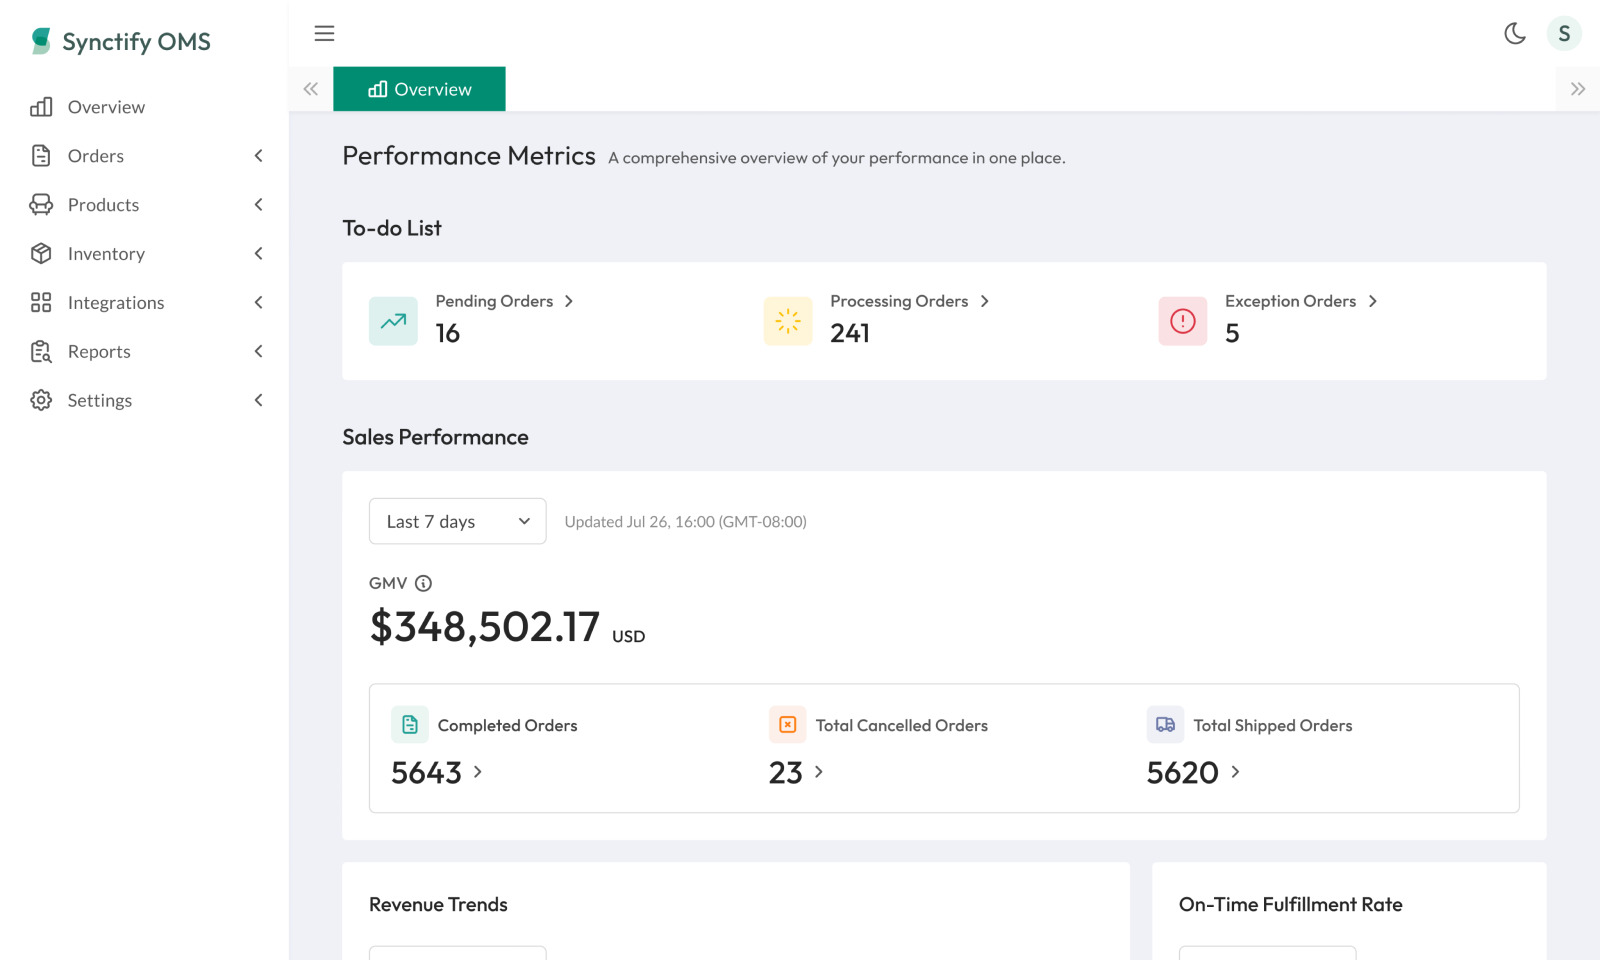View Completed Orders count details
Image resolution: width=1600 pixels, height=960 pixels.
(437, 773)
